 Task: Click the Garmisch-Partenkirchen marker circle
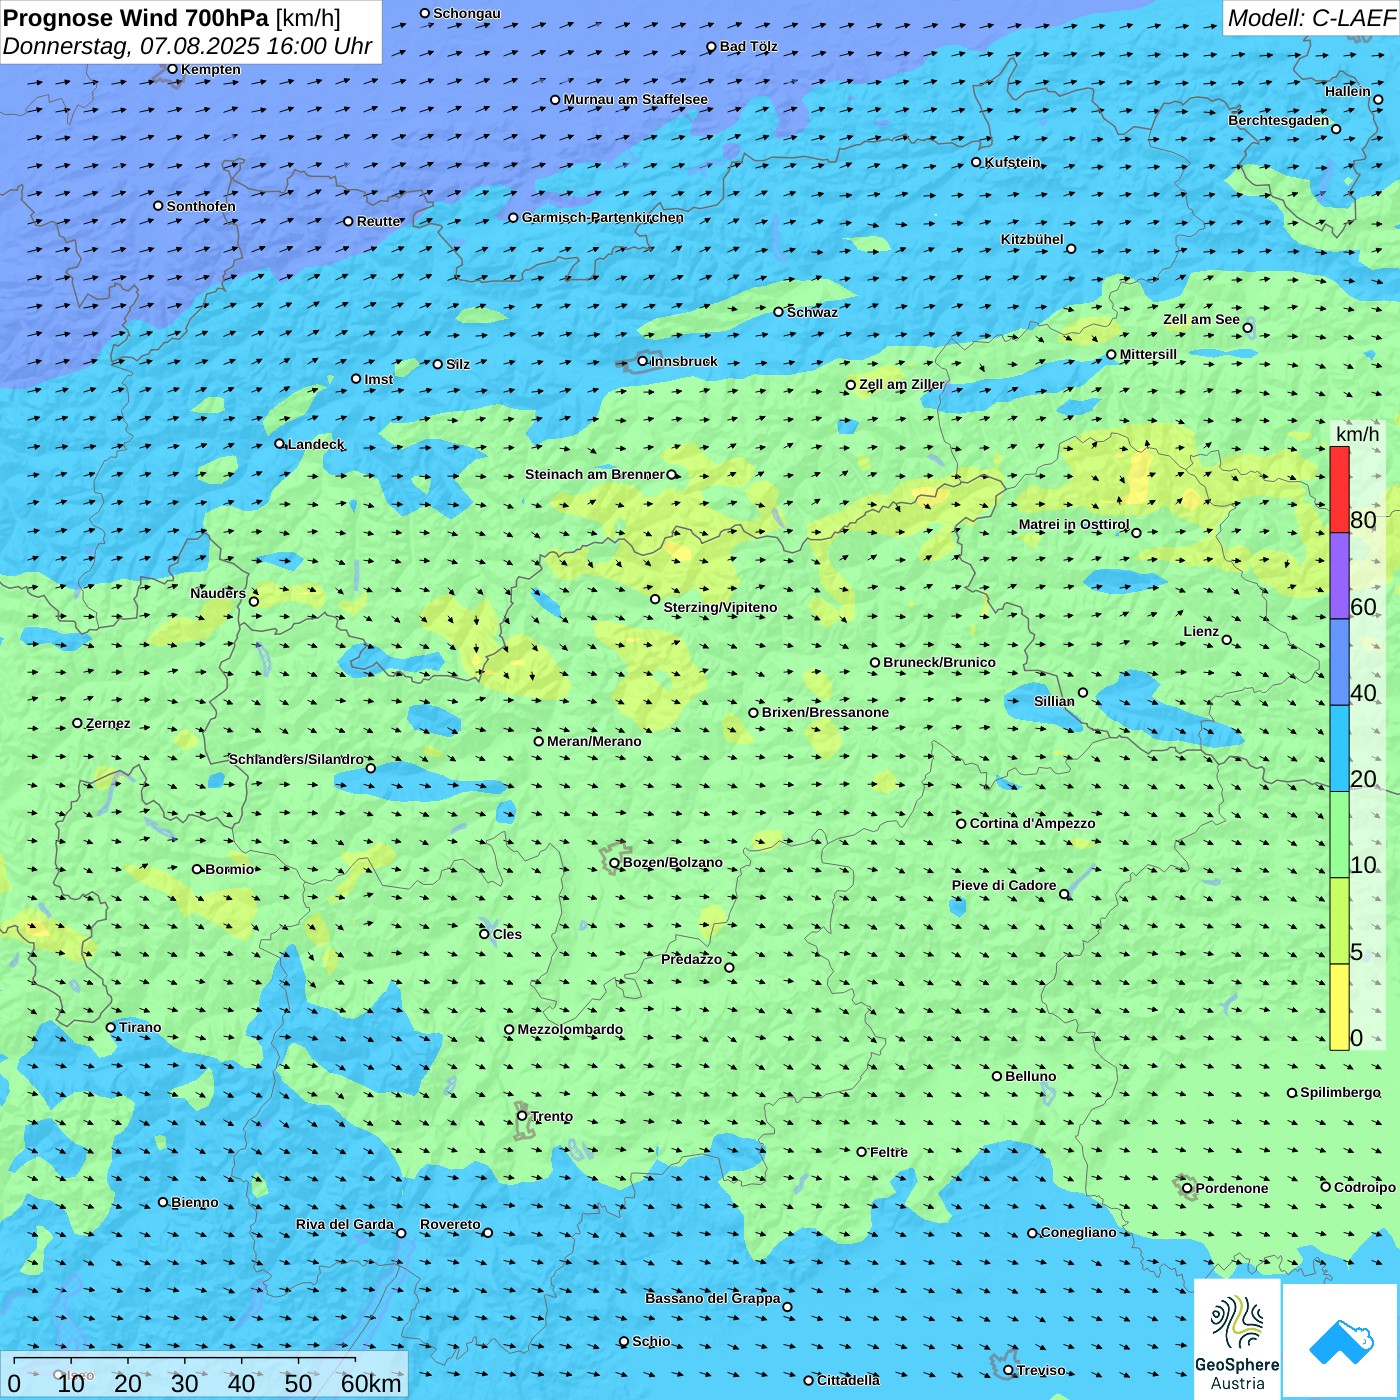coord(513,217)
